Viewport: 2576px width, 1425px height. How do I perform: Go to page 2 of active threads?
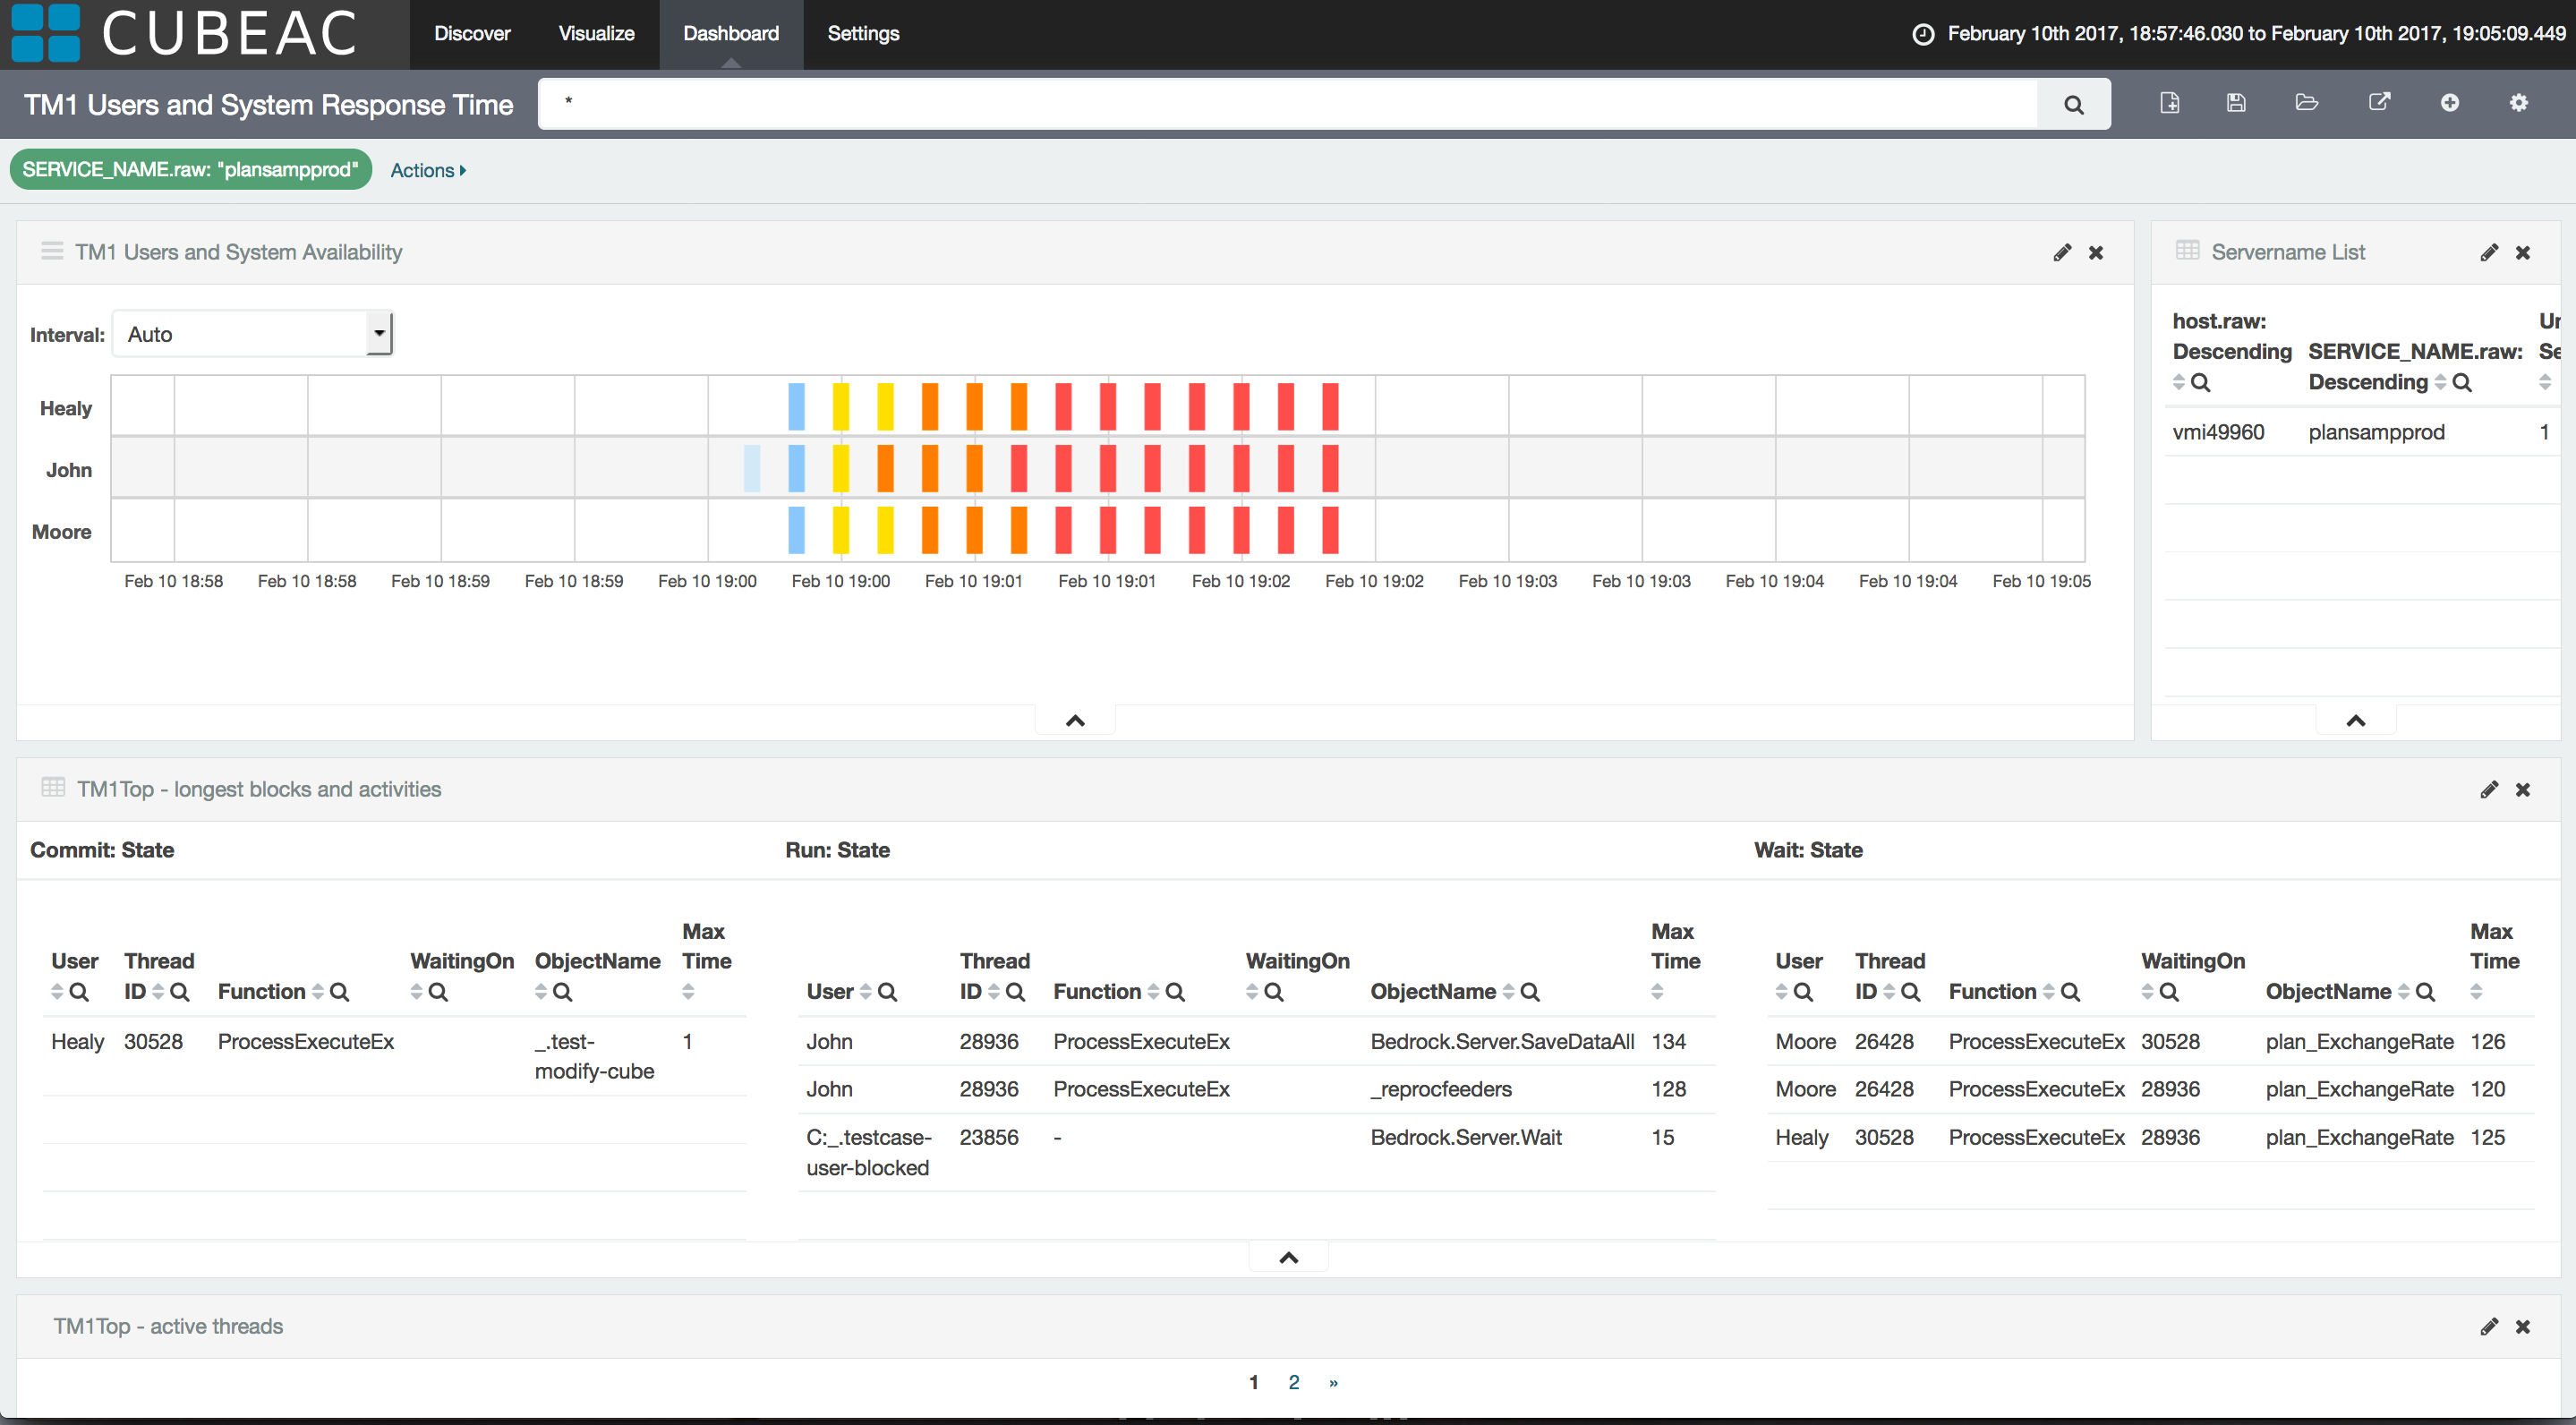[1294, 1383]
